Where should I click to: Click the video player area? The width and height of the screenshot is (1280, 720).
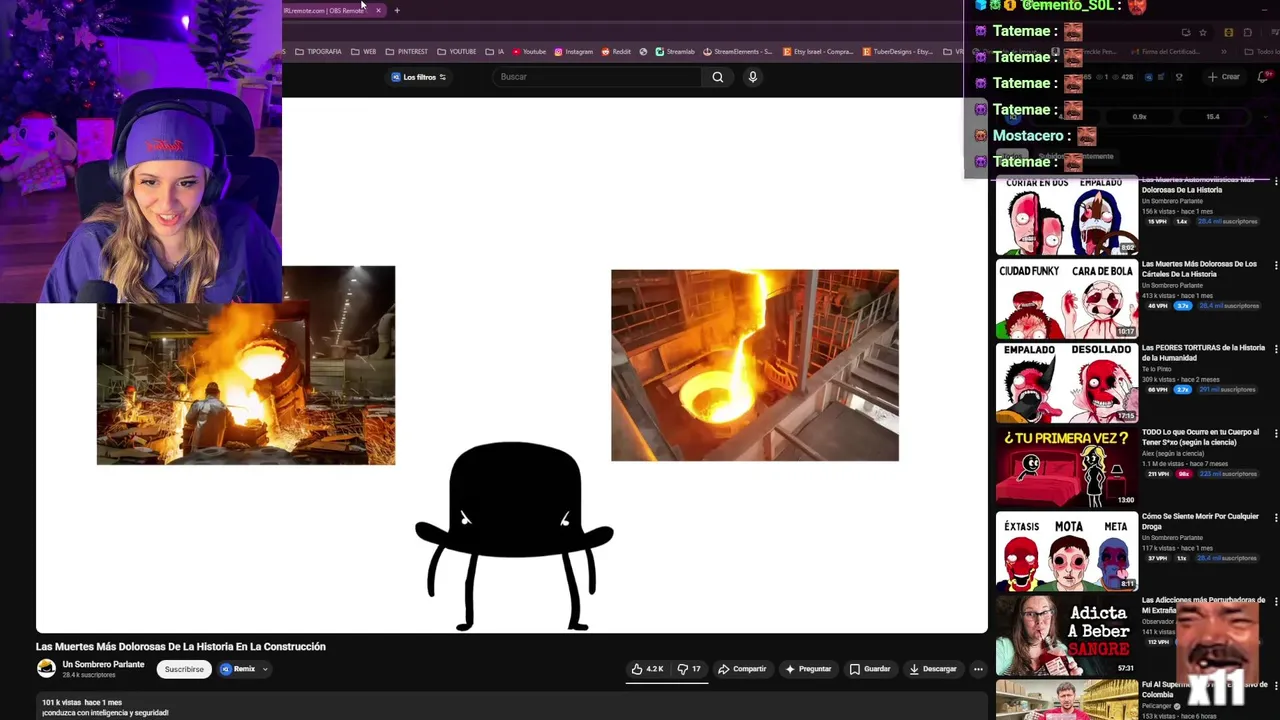(512, 365)
